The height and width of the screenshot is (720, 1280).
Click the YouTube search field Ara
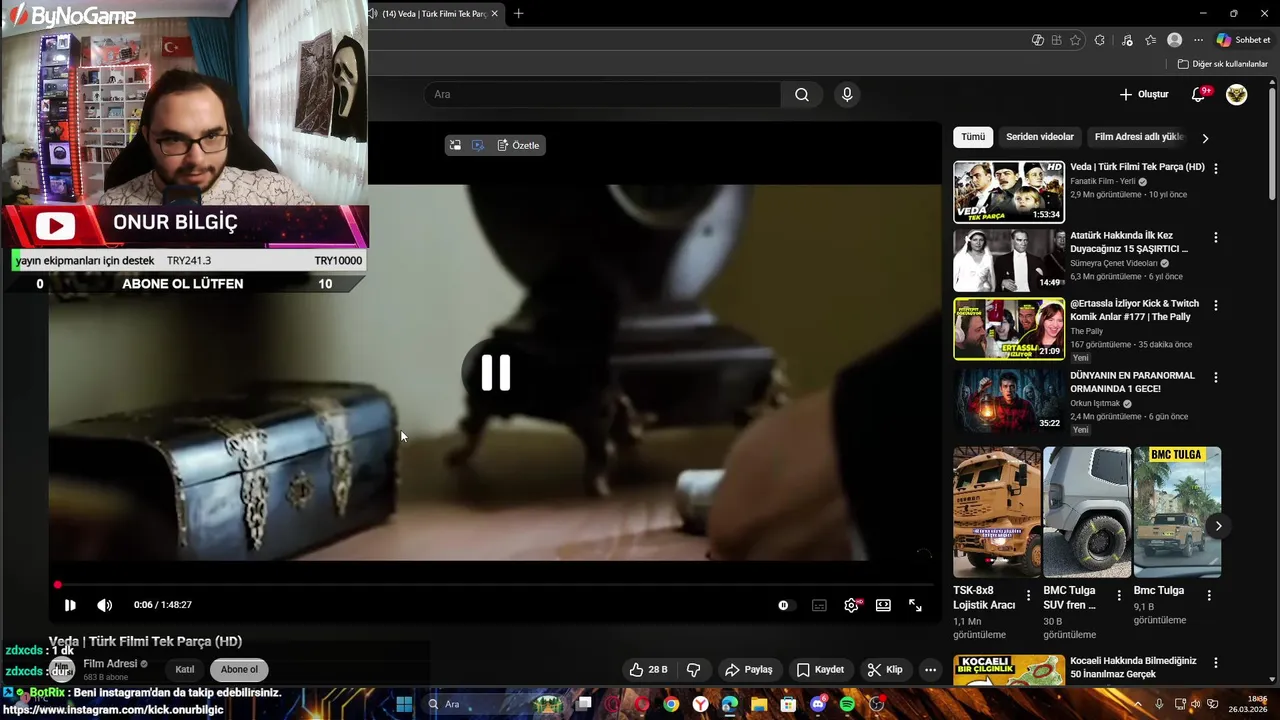click(x=602, y=94)
